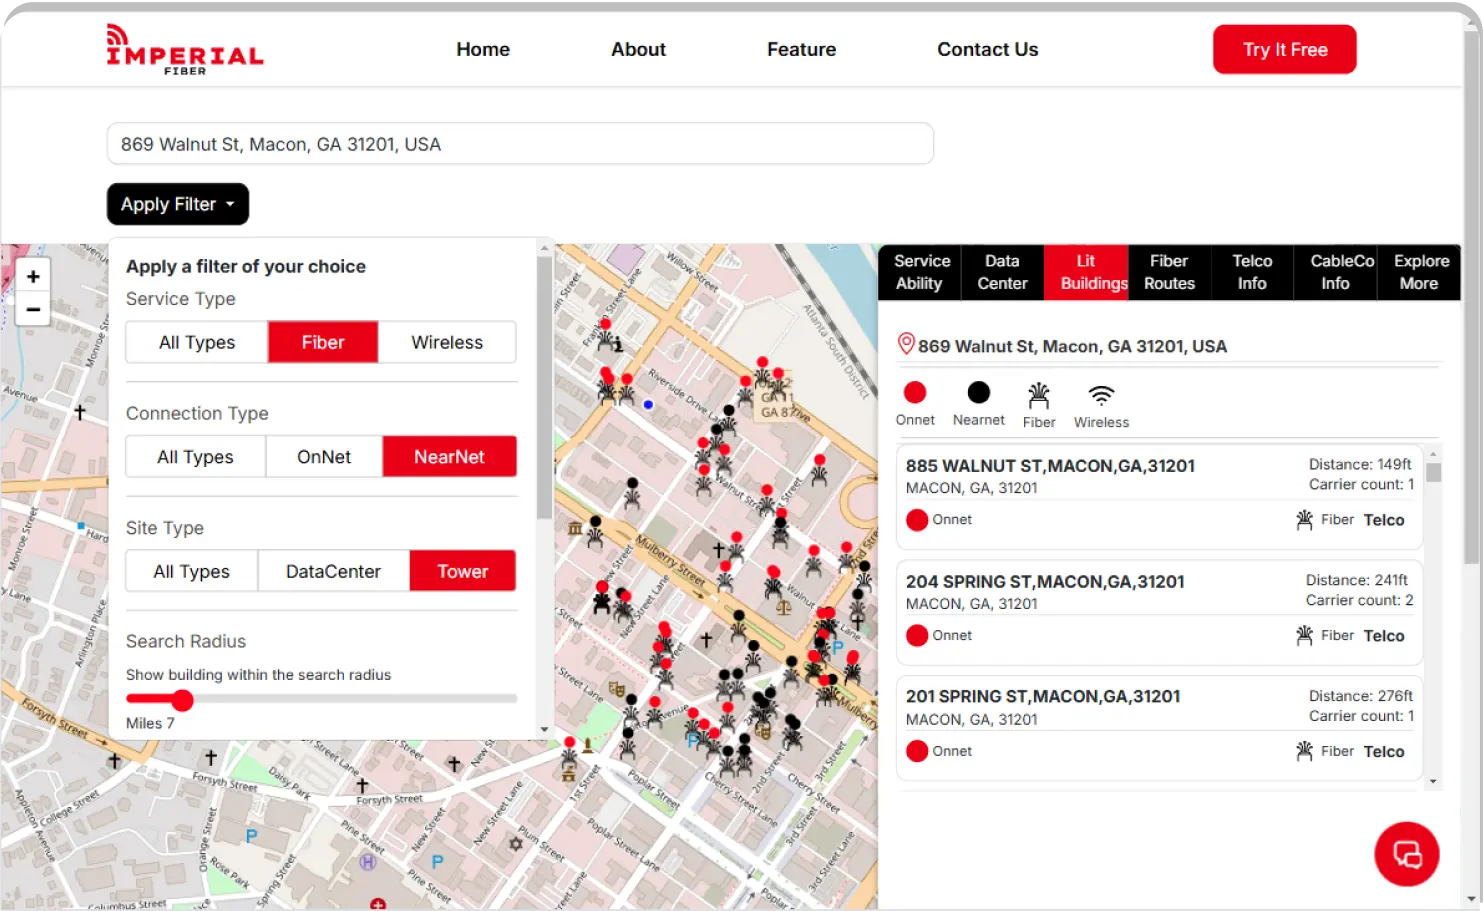Choose OnNet connection type
Screen dimensions: 1483x911
(x=324, y=457)
